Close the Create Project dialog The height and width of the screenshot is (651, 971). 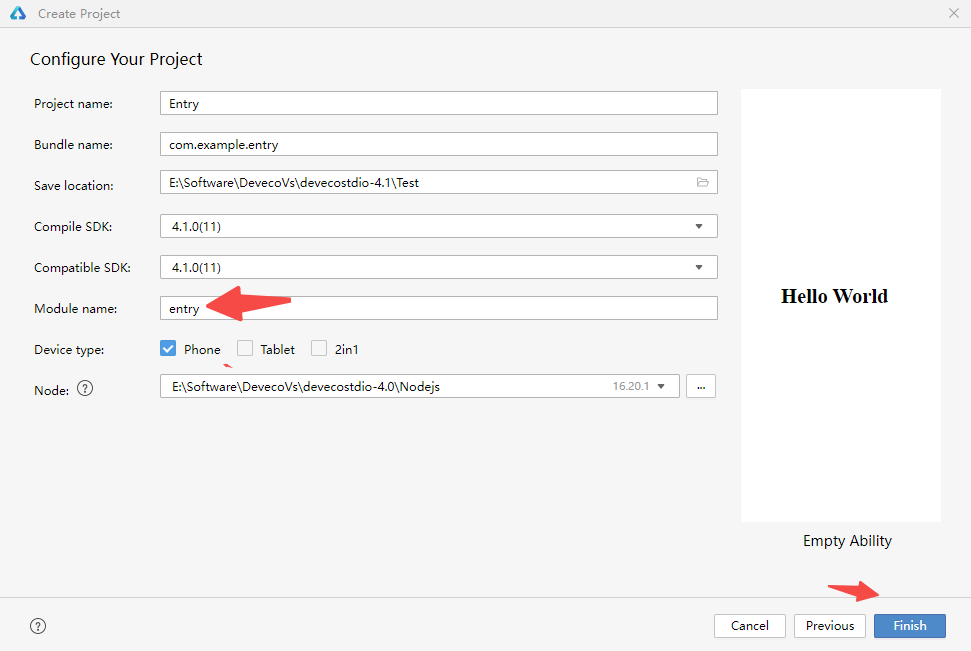point(953,14)
